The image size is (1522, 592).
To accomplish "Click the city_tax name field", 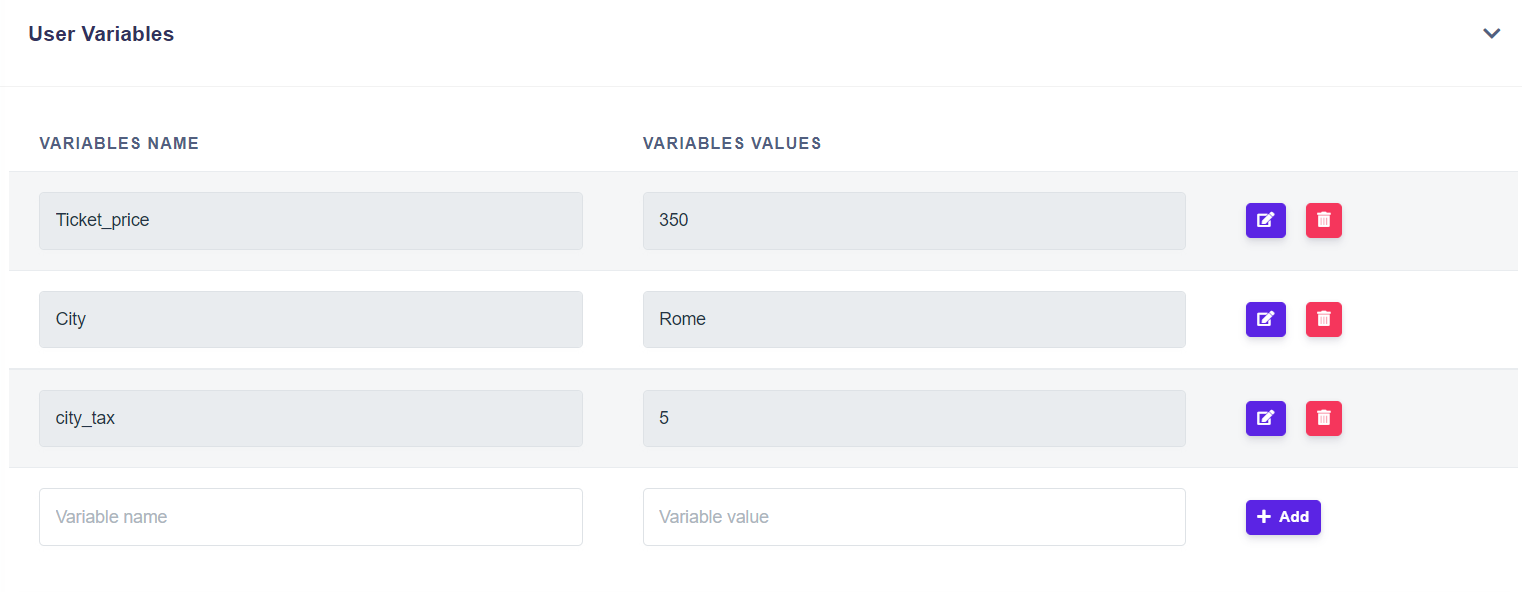I will tap(310, 418).
